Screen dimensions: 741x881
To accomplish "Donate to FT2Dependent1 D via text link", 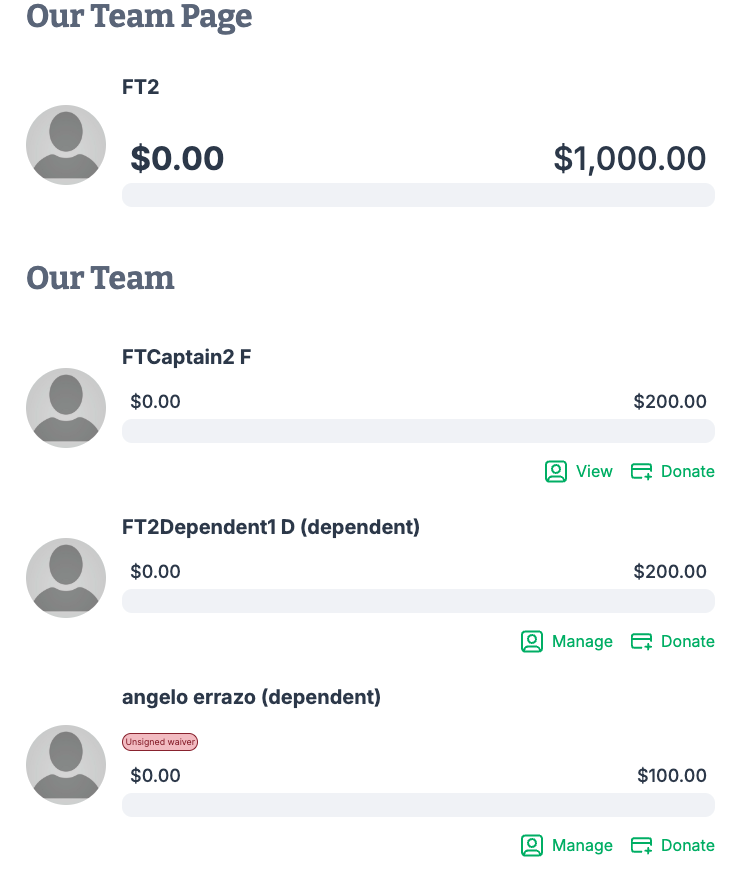I will (688, 641).
